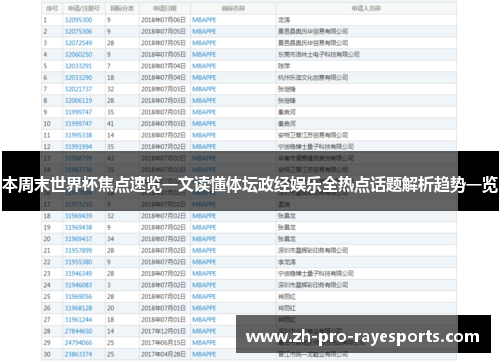The image size is (500, 362).
Task: Open registration number 31991994 link
Action: pyautogui.click(x=78, y=147)
